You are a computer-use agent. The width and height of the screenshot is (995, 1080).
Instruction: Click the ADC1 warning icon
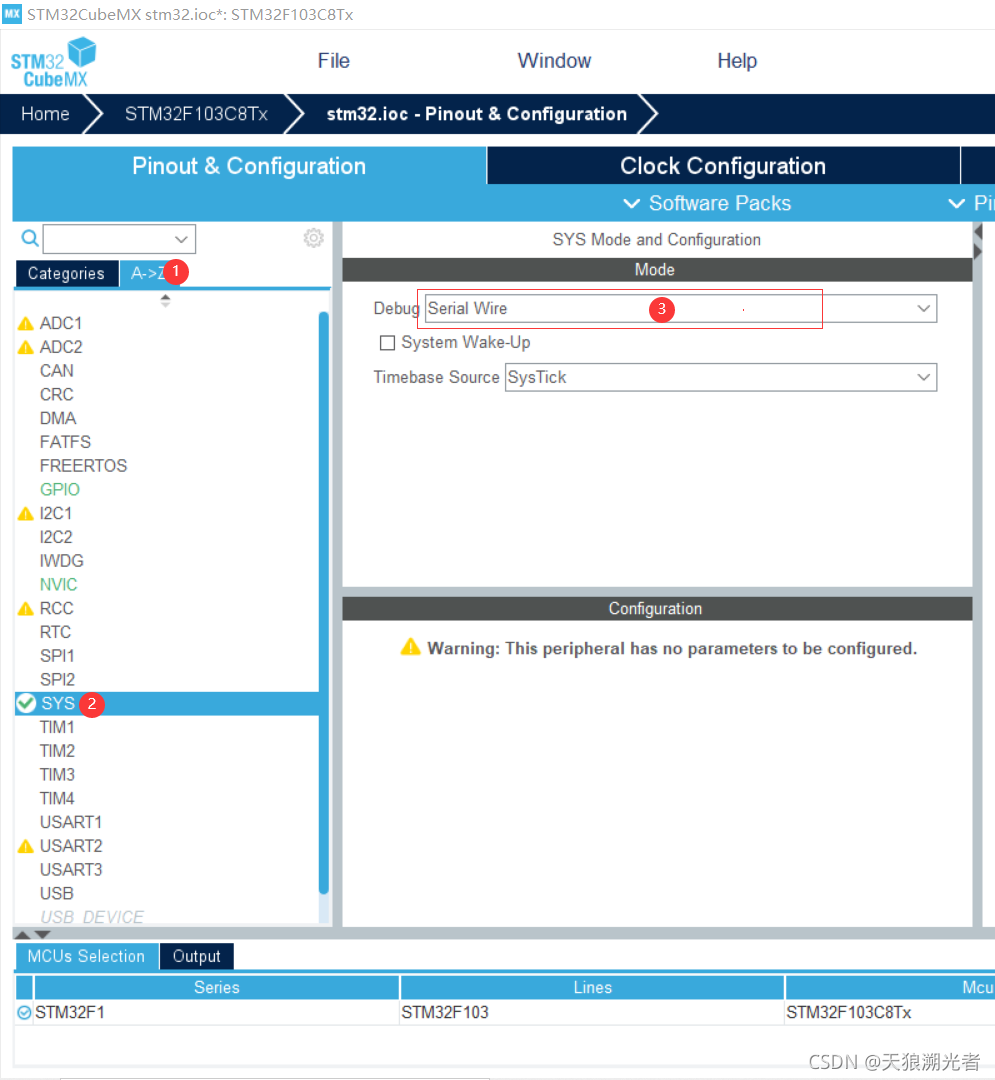tap(25, 323)
